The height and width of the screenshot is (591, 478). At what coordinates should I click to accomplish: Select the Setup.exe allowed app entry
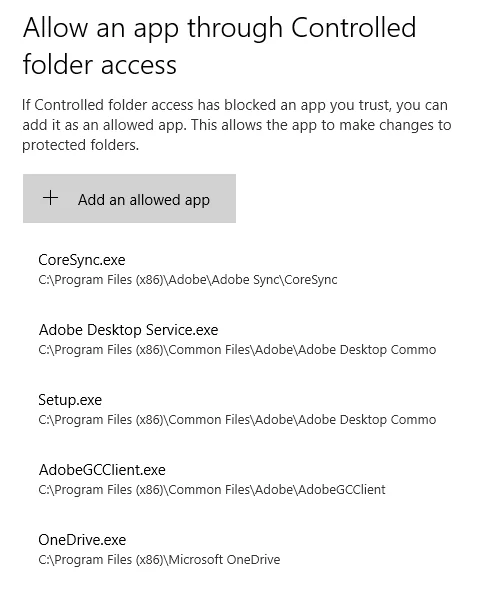(x=239, y=409)
